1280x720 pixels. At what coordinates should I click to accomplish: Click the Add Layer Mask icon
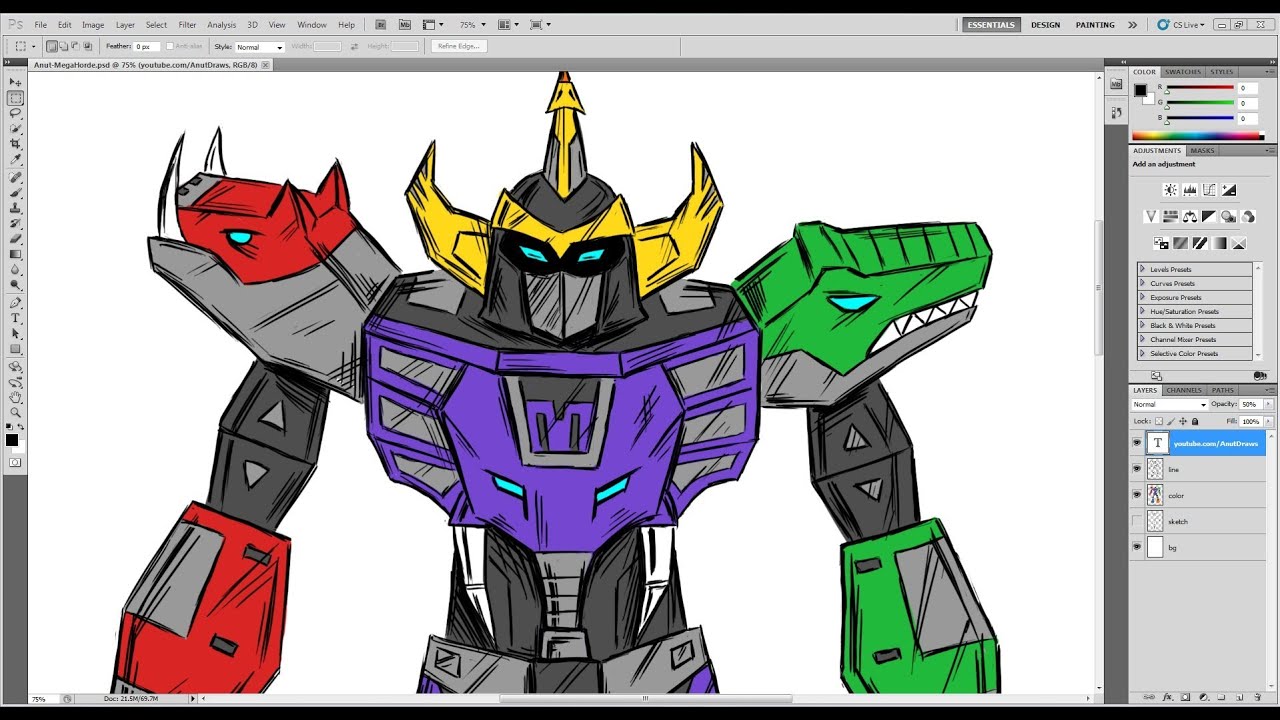[x=1186, y=697]
